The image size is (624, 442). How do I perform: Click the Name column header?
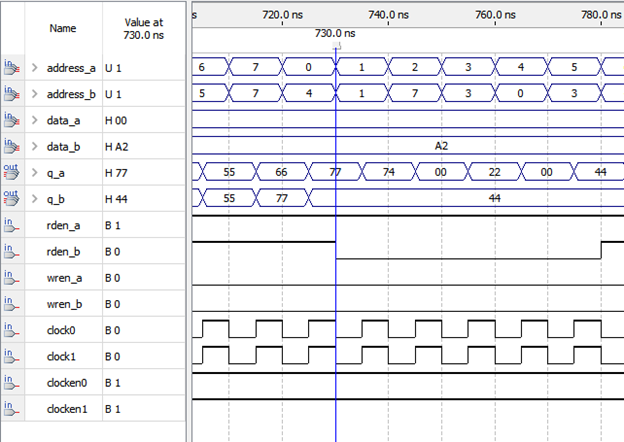pos(62,29)
